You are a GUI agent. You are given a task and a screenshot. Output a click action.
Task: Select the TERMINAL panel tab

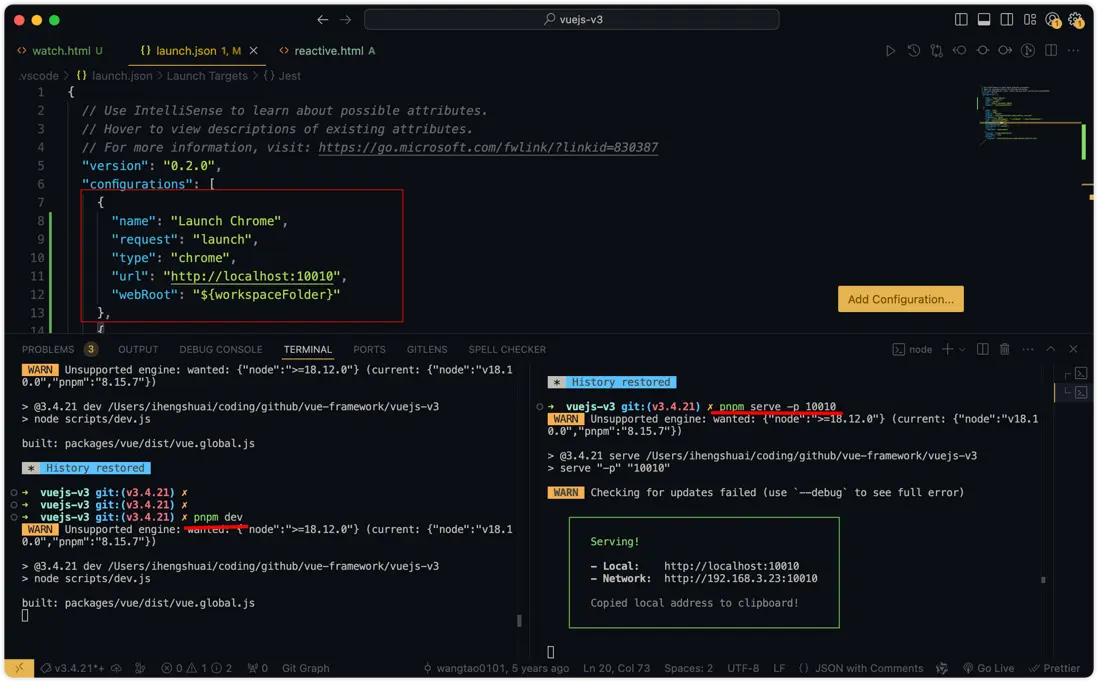[x=307, y=349]
